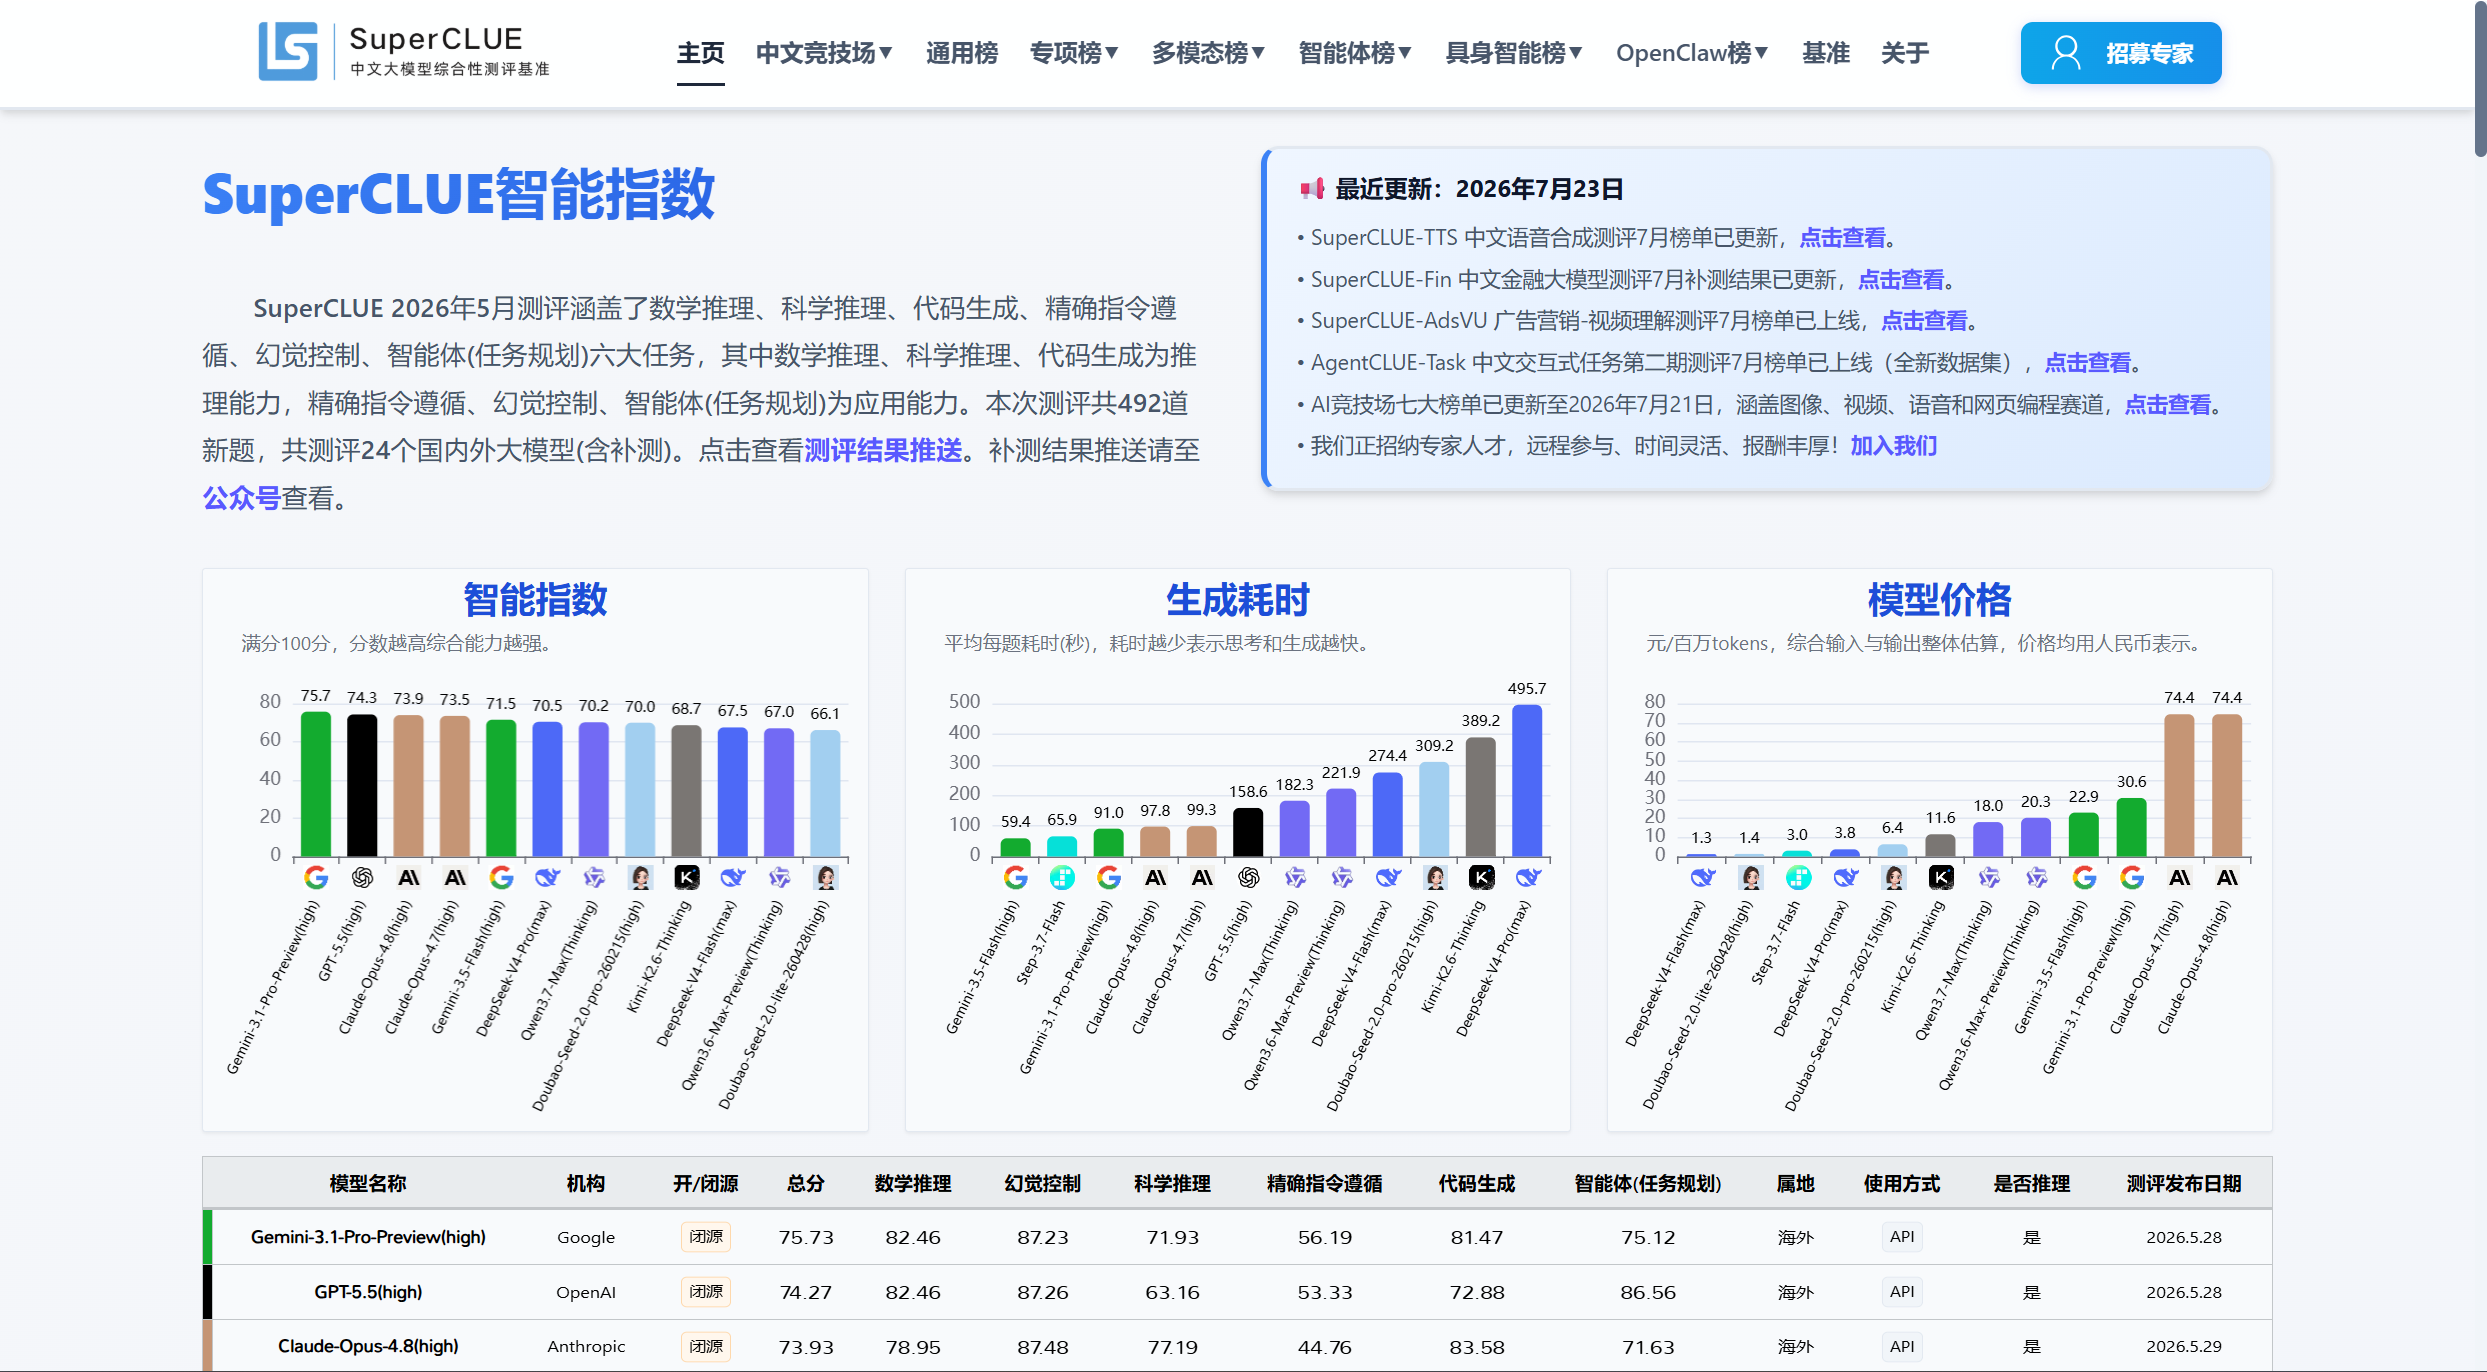Viewport: 2487px width, 1372px height.
Task: Click the user icon in the 招募专家 button
Action: coord(2066,53)
